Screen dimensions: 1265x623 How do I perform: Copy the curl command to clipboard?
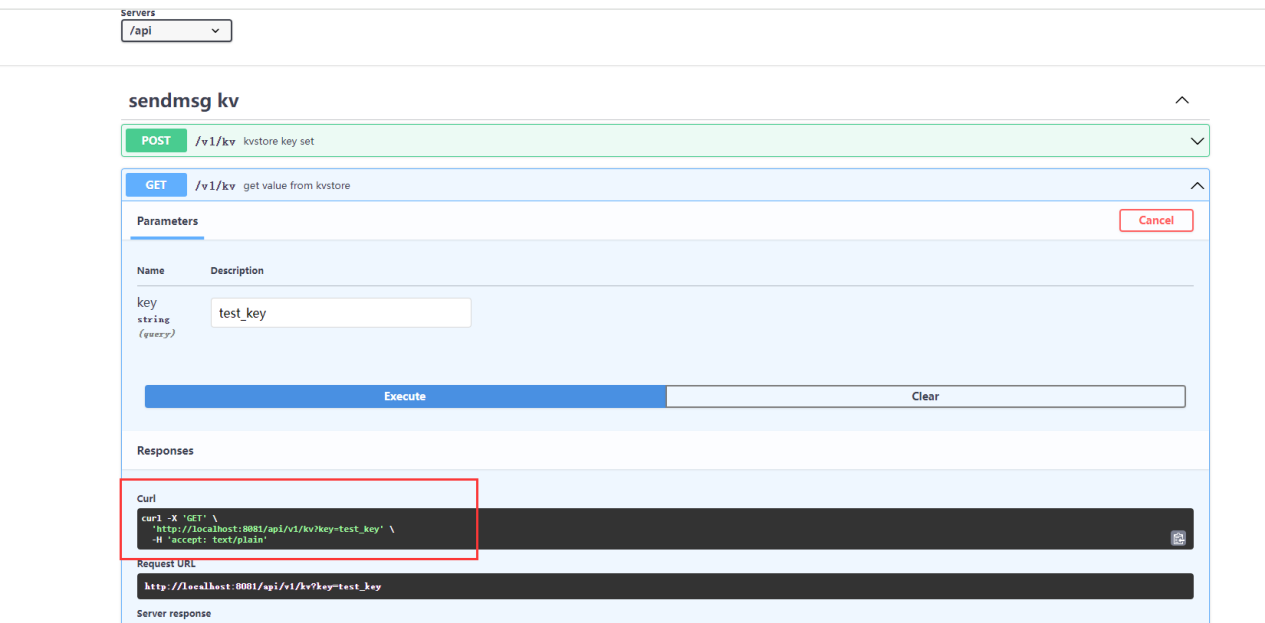click(x=1178, y=538)
